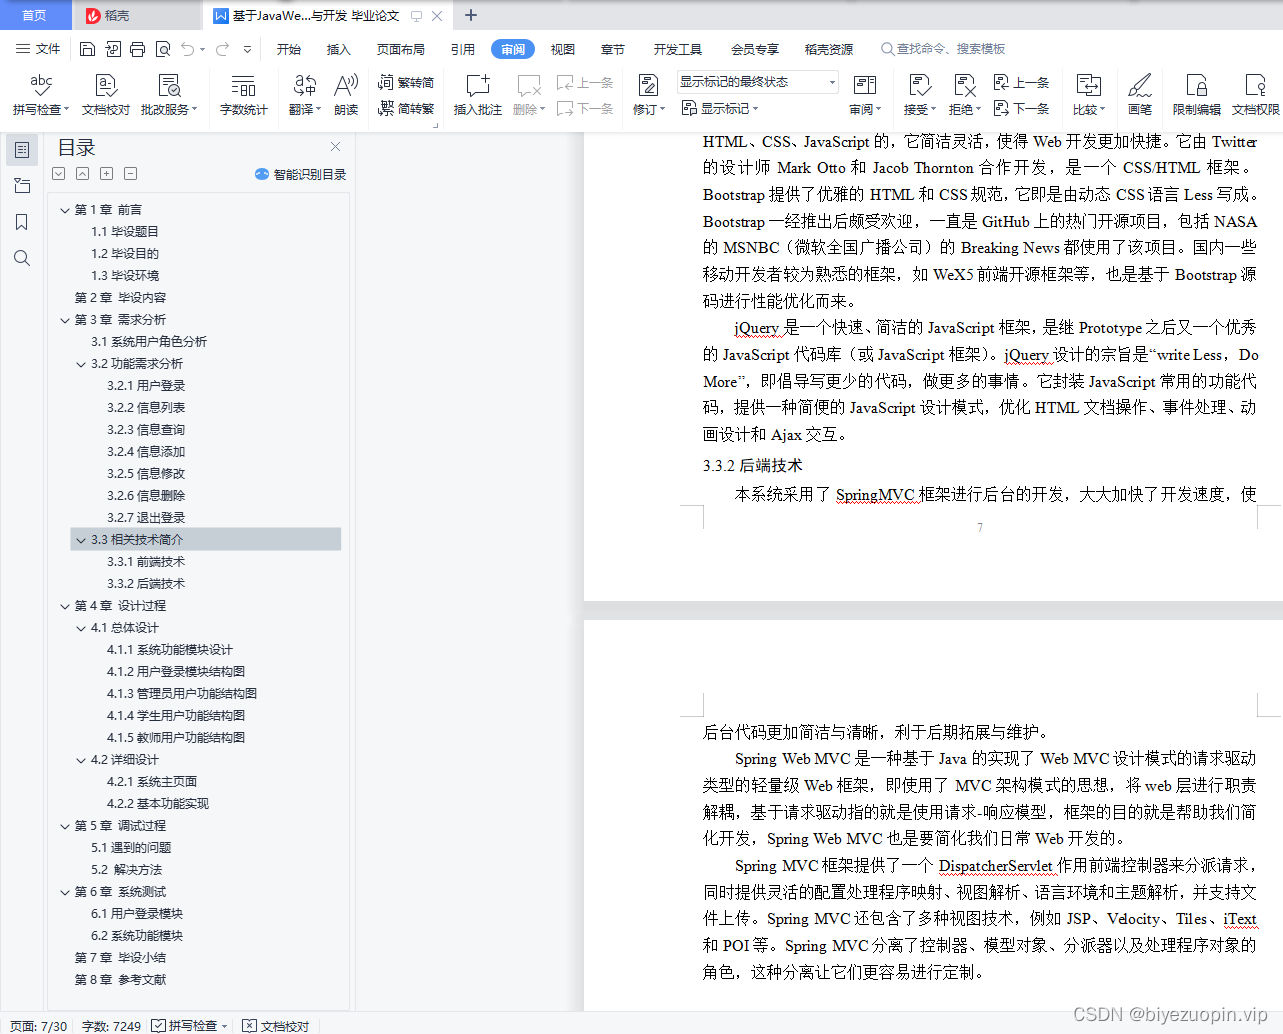Viewport: 1283px width, 1034px height.
Task: Collapse 第 3 章 需求分析 tree node
Action: coord(65,320)
